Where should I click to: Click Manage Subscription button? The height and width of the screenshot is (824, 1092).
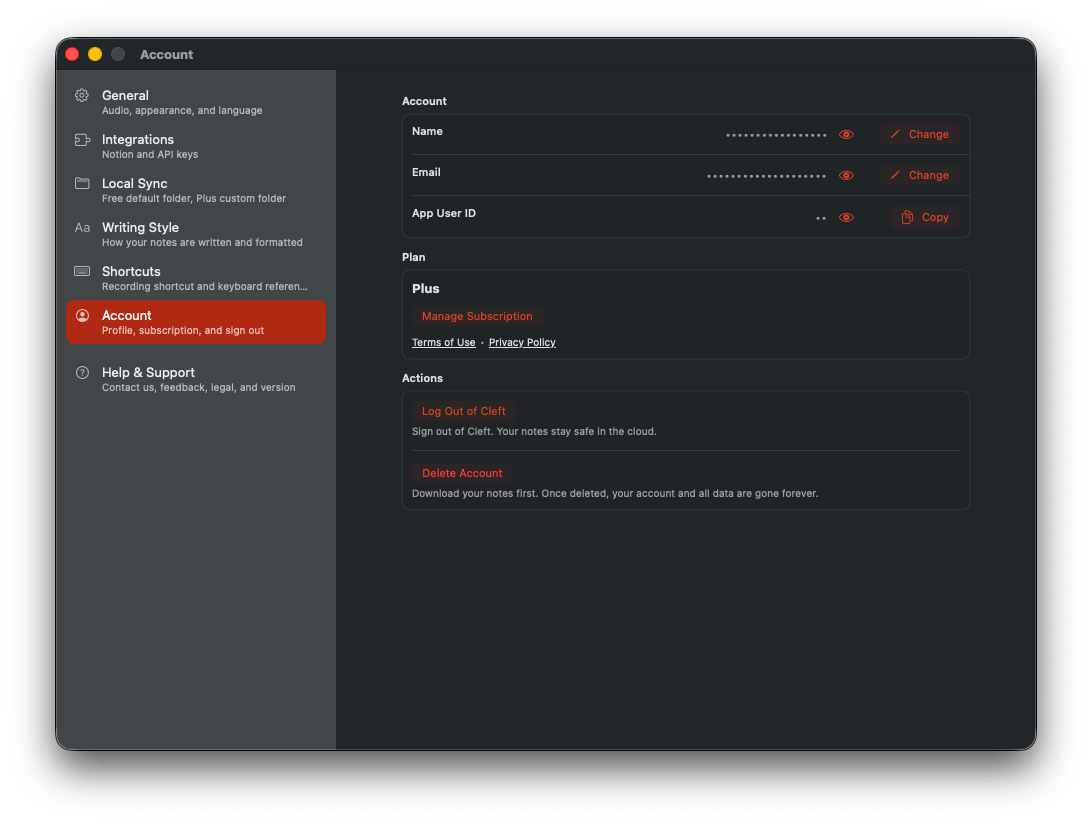tap(477, 316)
